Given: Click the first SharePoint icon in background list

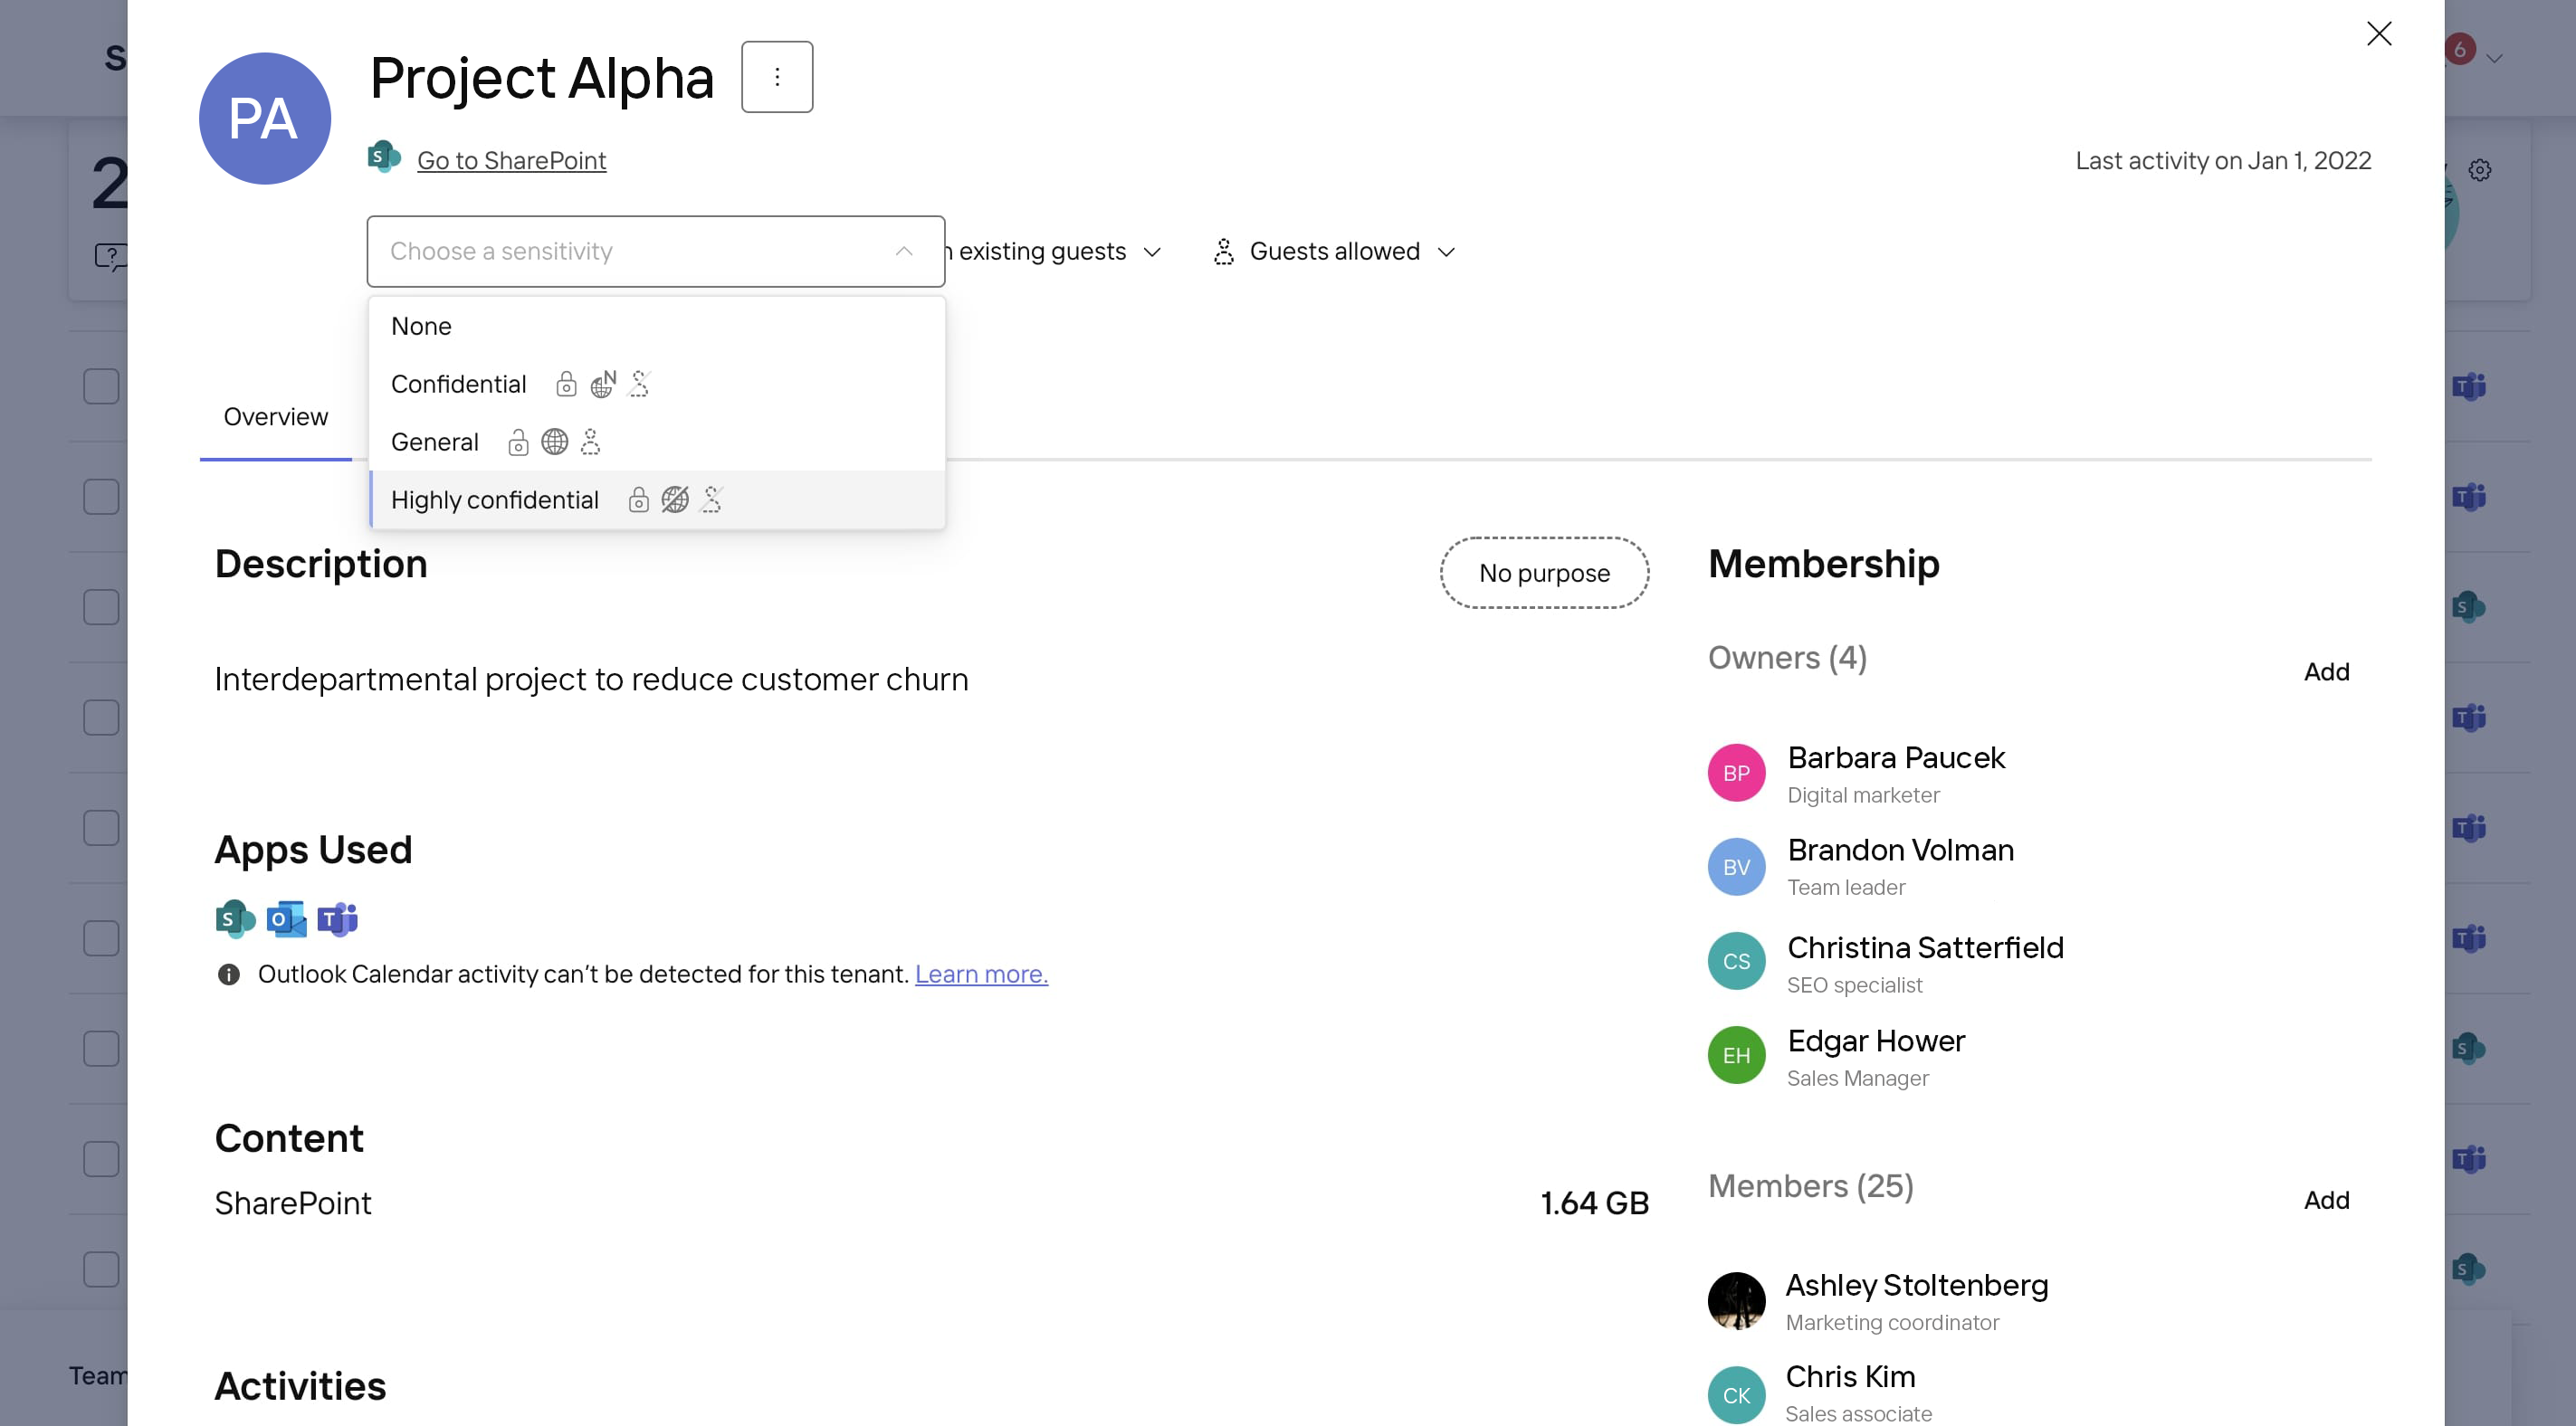Looking at the screenshot, I should point(2469,607).
